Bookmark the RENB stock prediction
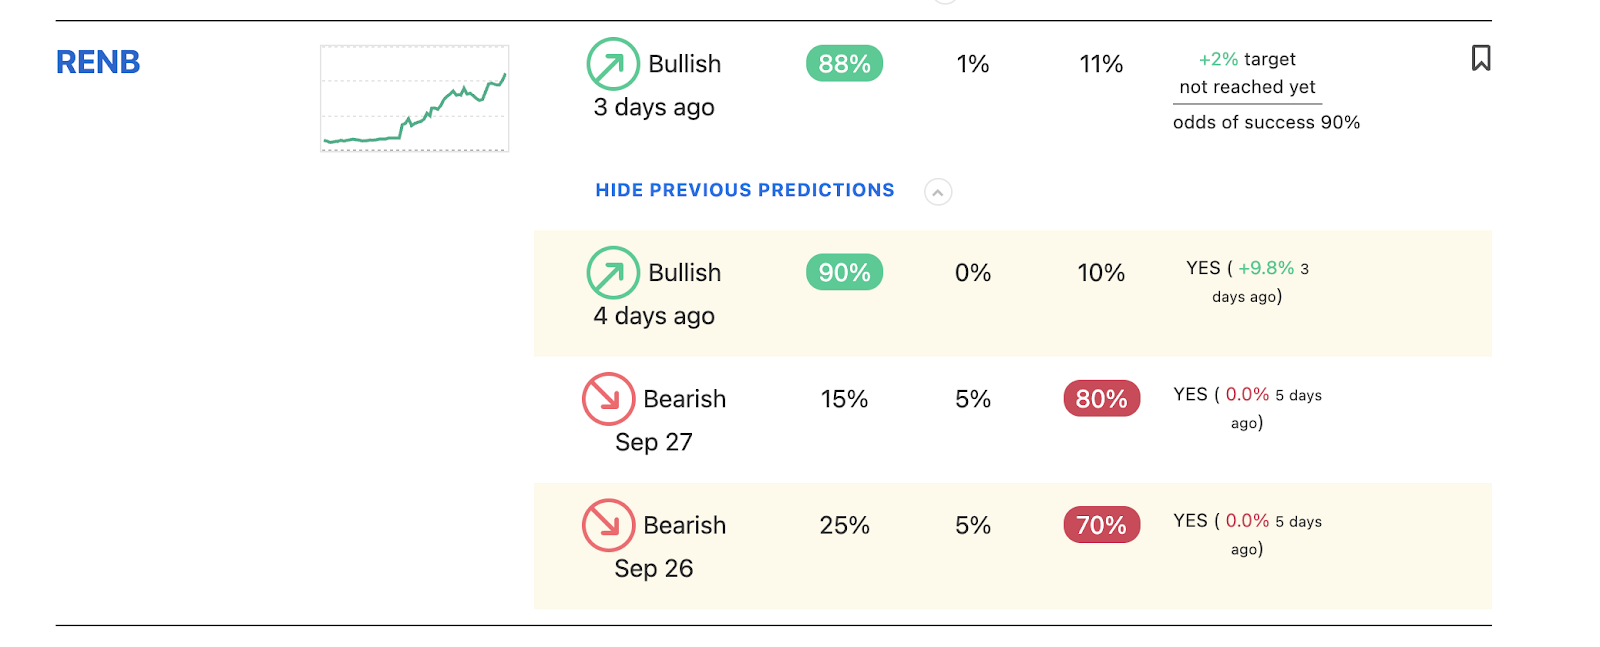 coord(1481,58)
